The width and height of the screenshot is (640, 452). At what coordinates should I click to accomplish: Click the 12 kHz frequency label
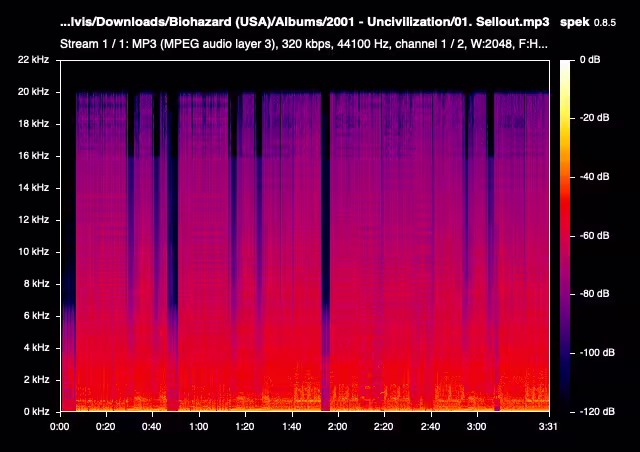coord(33,220)
